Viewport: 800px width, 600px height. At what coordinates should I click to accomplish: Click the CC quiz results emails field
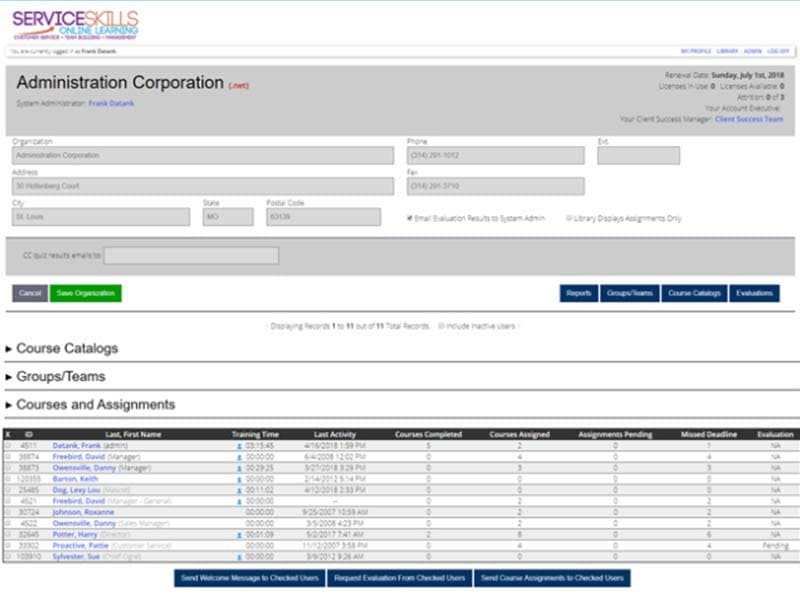pos(191,256)
